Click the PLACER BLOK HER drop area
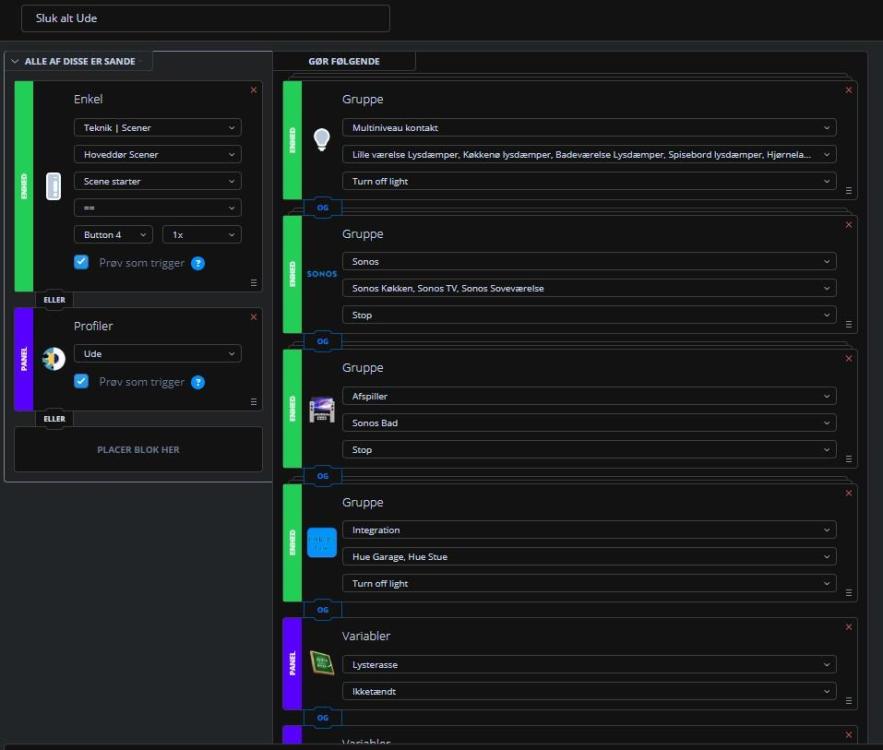 [x=138, y=450]
